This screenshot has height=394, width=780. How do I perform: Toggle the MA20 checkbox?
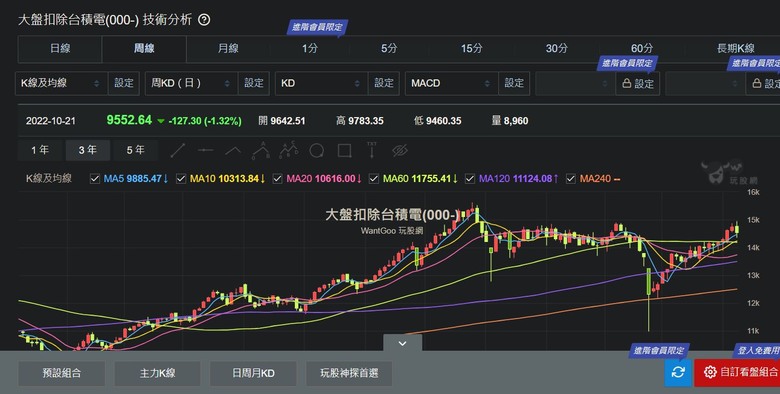(x=278, y=179)
